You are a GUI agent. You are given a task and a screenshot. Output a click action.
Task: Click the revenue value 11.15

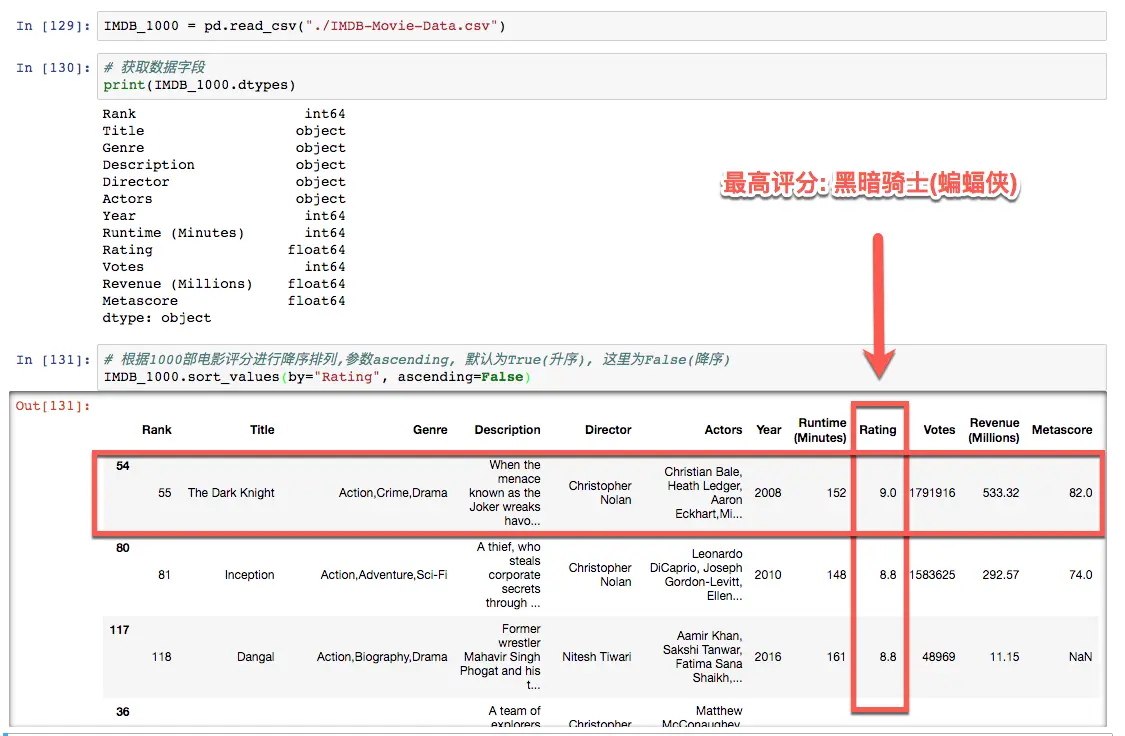tap(1004, 656)
